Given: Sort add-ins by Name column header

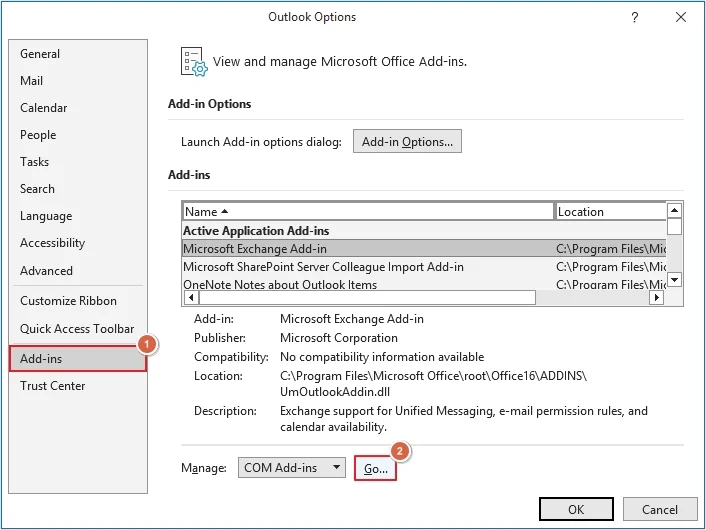Looking at the screenshot, I should click(368, 212).
